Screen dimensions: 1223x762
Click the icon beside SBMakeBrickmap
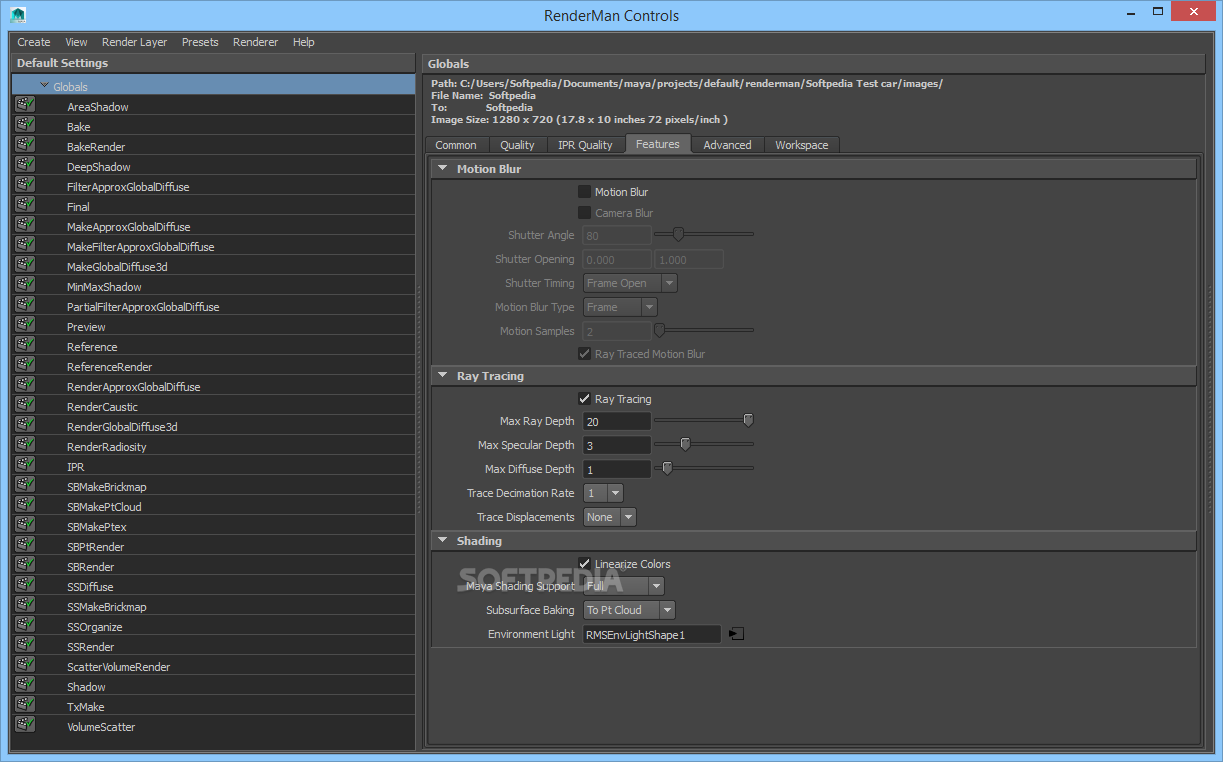click(x=25, y=485)
